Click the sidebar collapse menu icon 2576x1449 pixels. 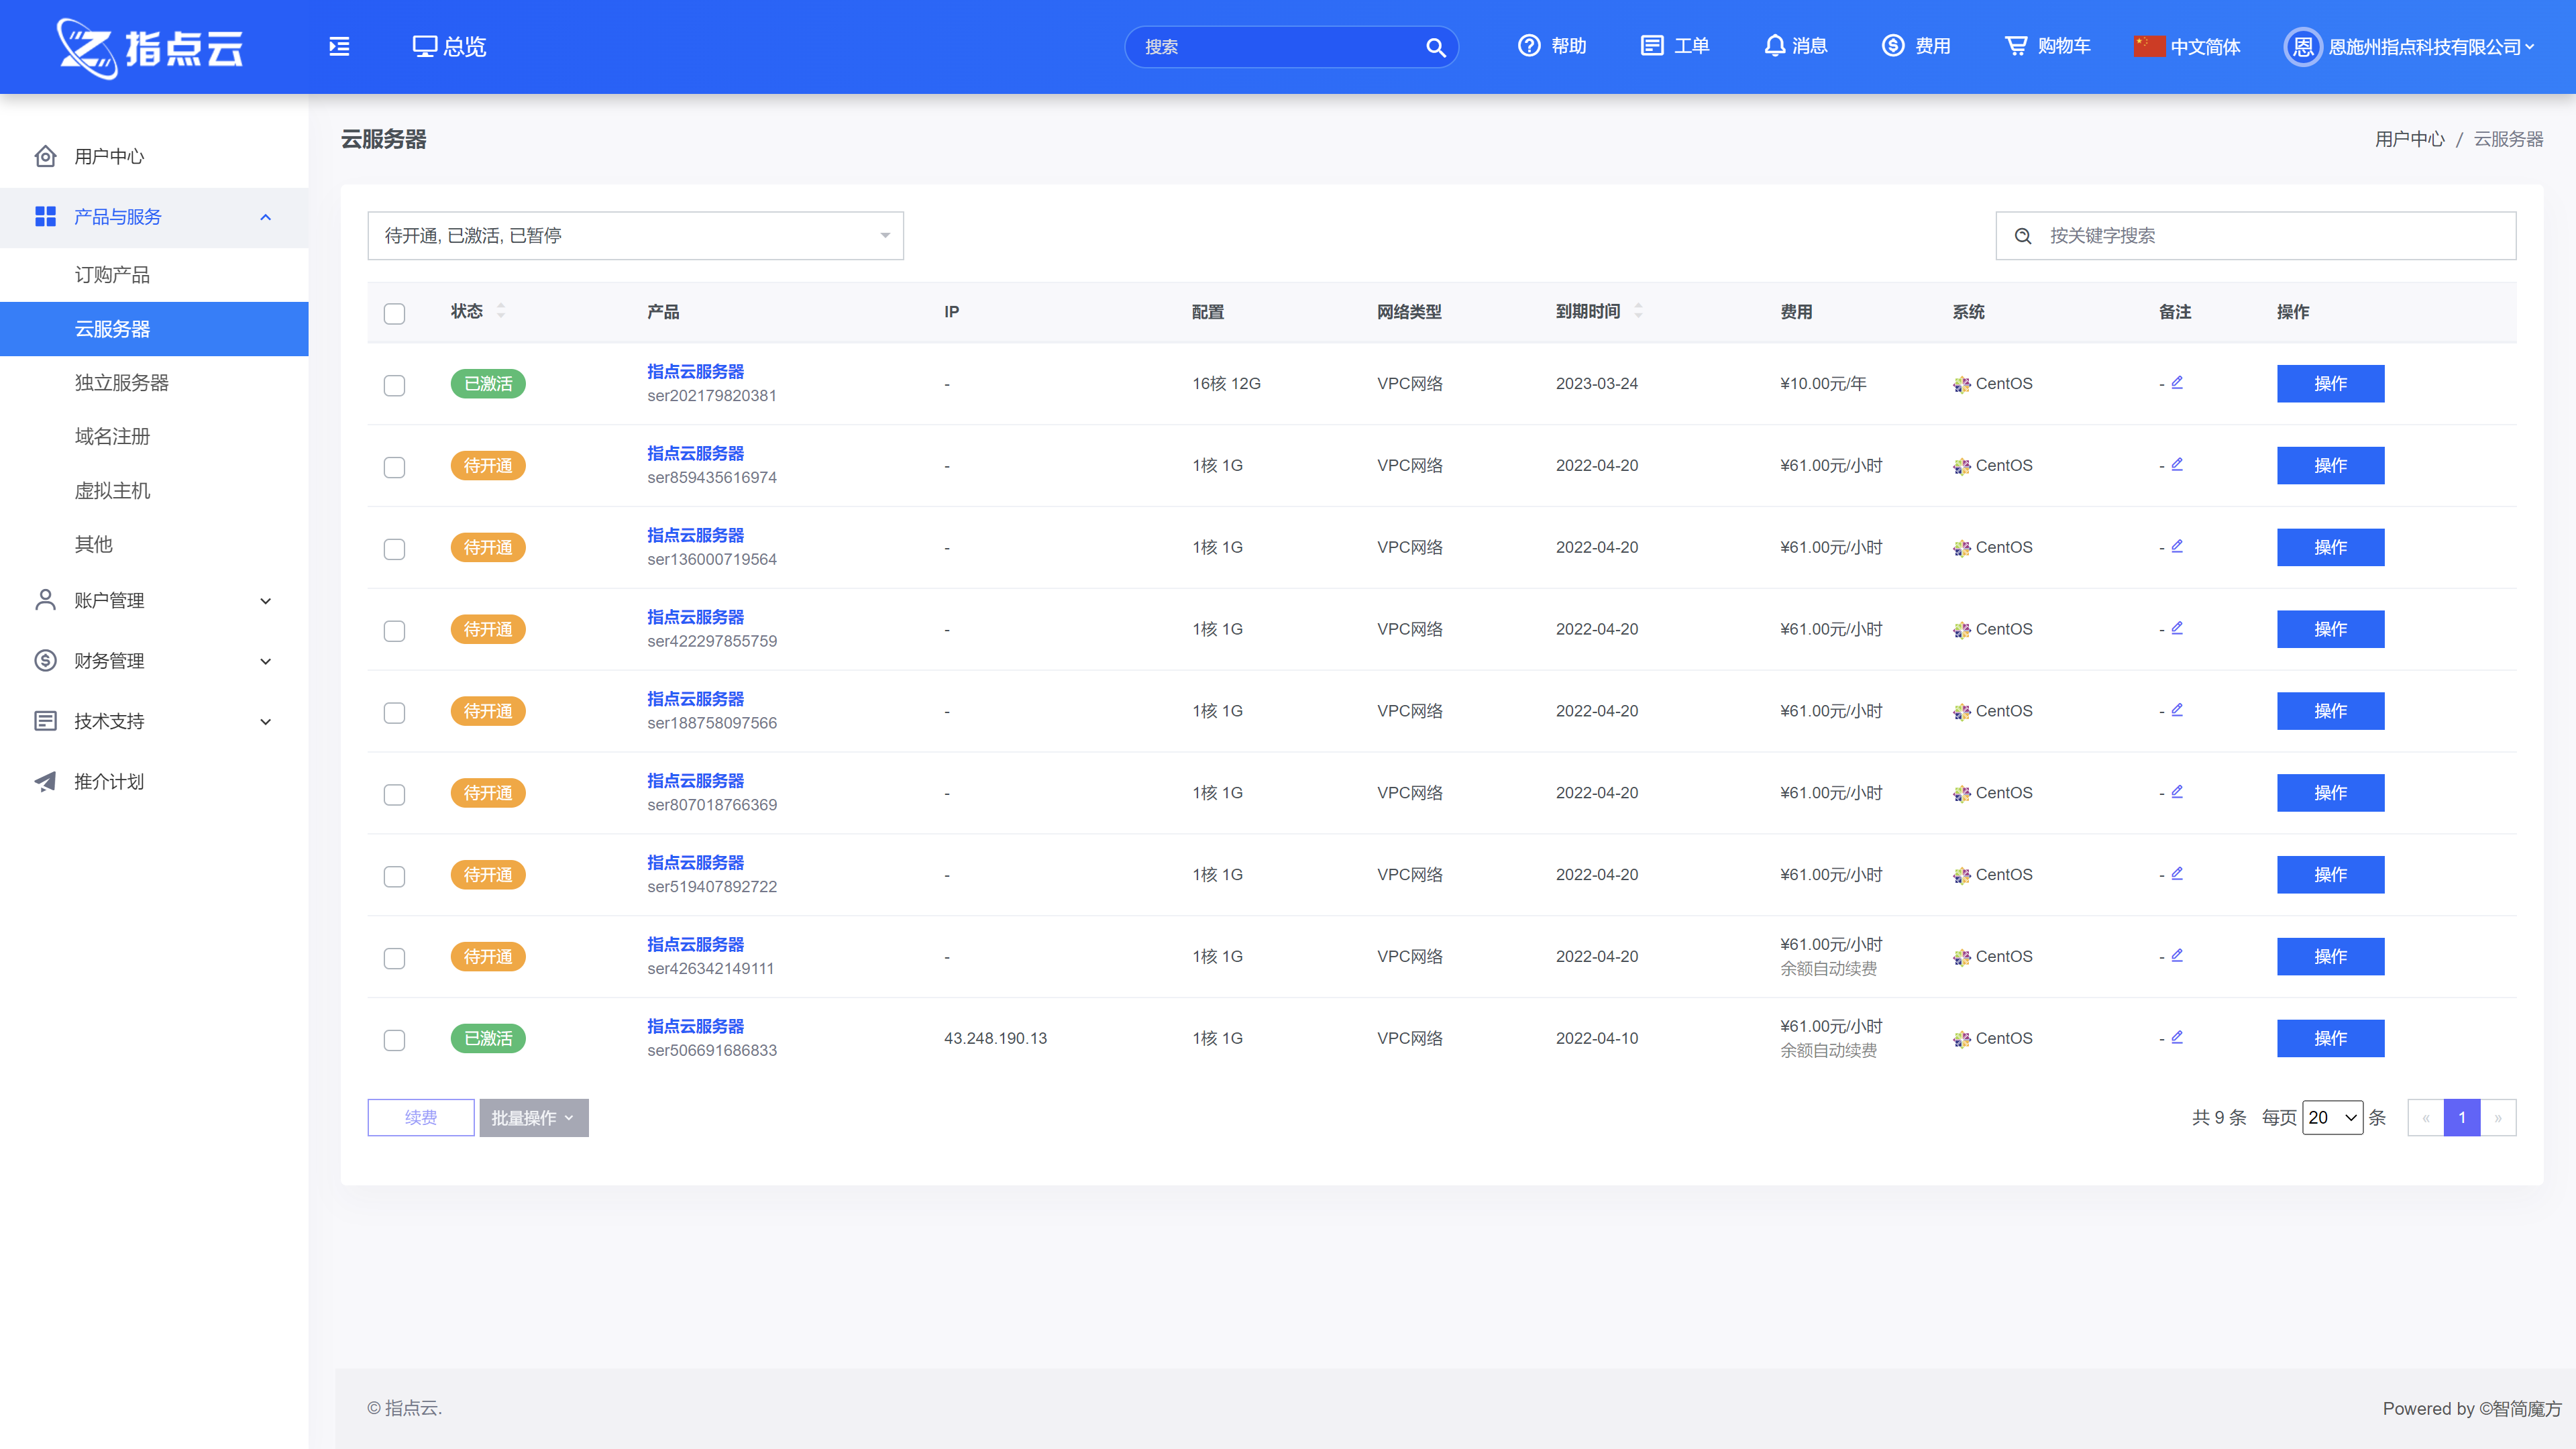coord(339,46)
